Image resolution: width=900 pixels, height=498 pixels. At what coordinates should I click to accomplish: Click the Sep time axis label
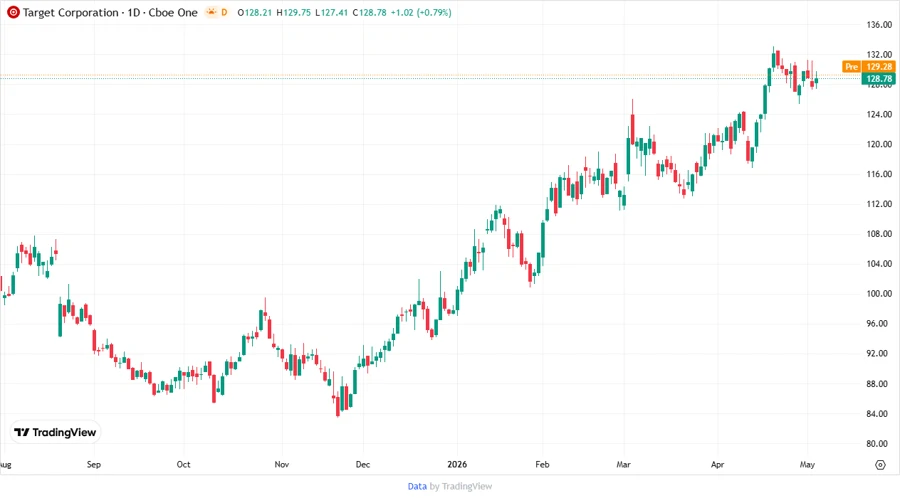94,464
